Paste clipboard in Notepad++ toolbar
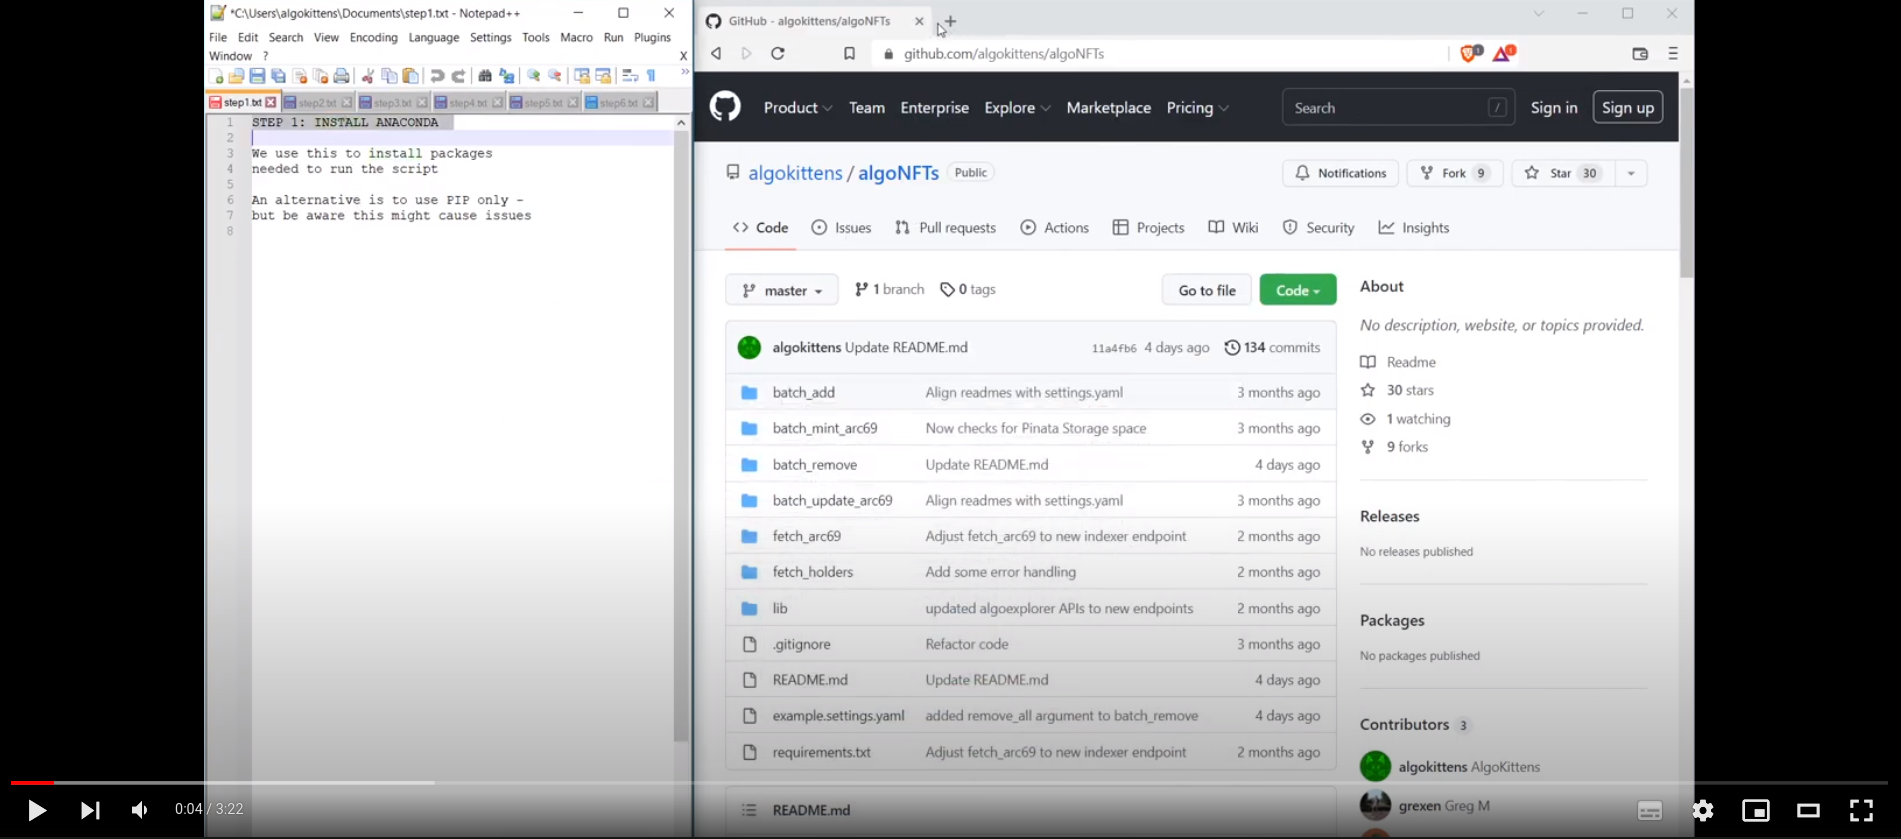1901x839 pixels. pos(411,76)
